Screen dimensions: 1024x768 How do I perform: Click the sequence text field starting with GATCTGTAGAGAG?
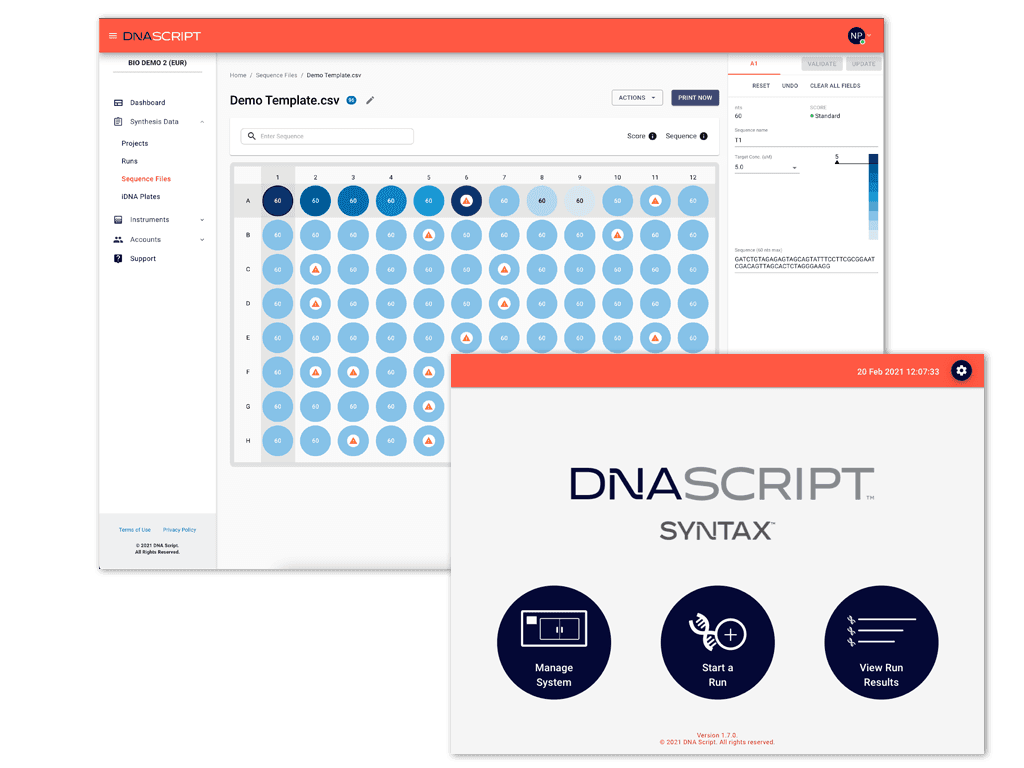[x=806, y=263]
